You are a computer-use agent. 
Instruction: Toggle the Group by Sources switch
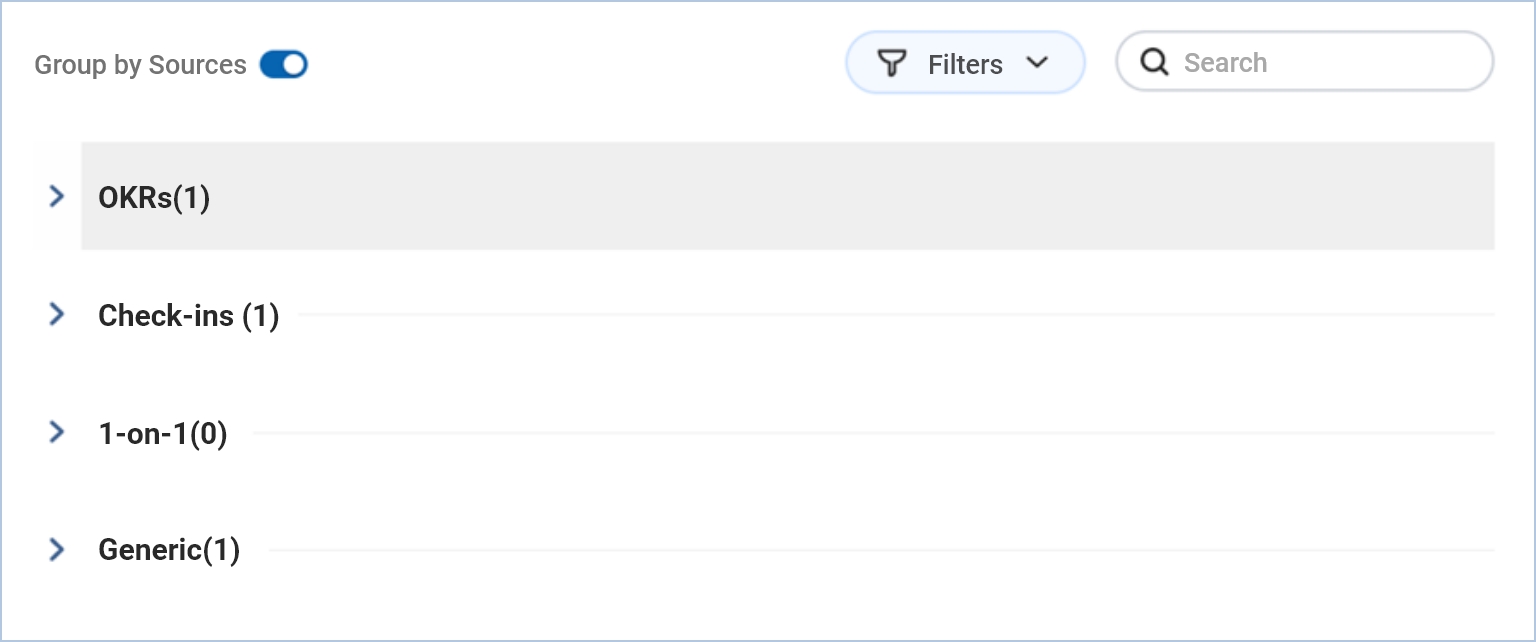click(283, 65)
